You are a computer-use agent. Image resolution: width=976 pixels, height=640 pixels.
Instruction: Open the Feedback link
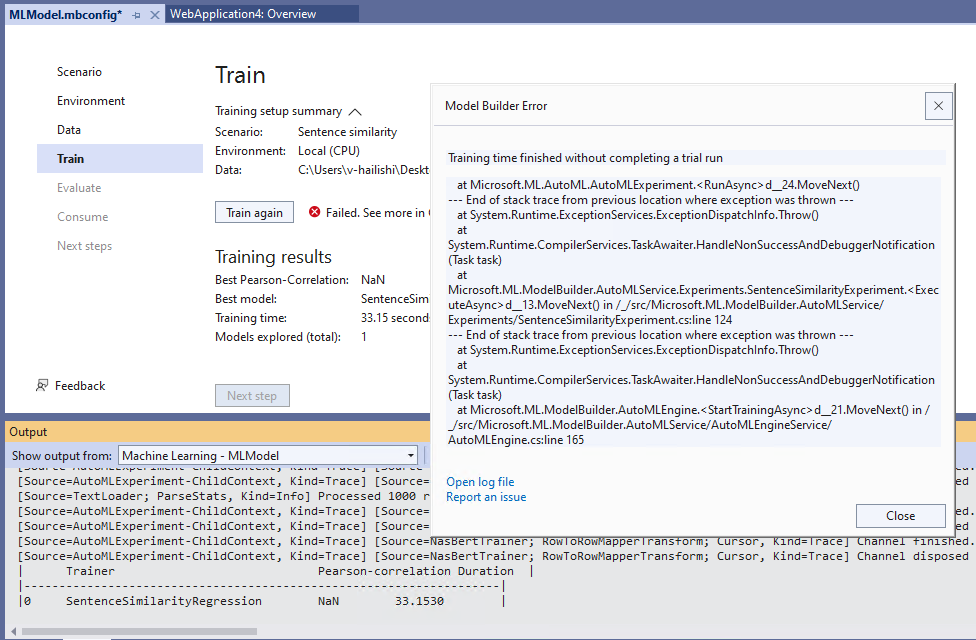(80, 385)
